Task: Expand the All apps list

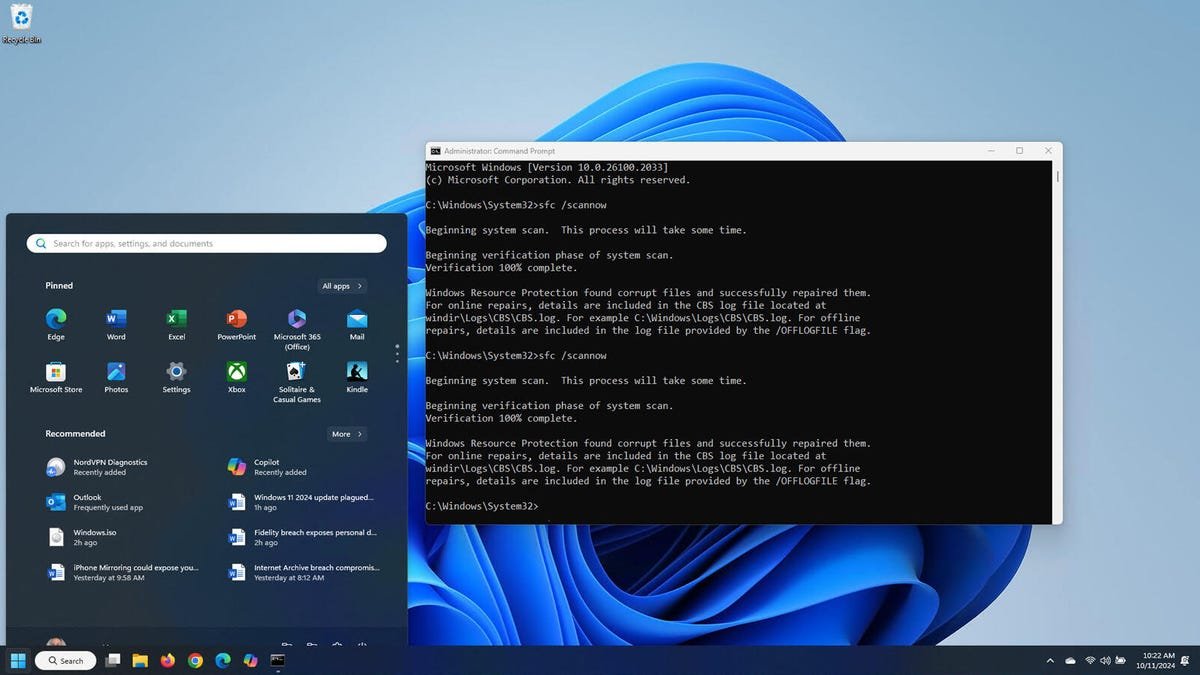Action: [x=342, y=286]
